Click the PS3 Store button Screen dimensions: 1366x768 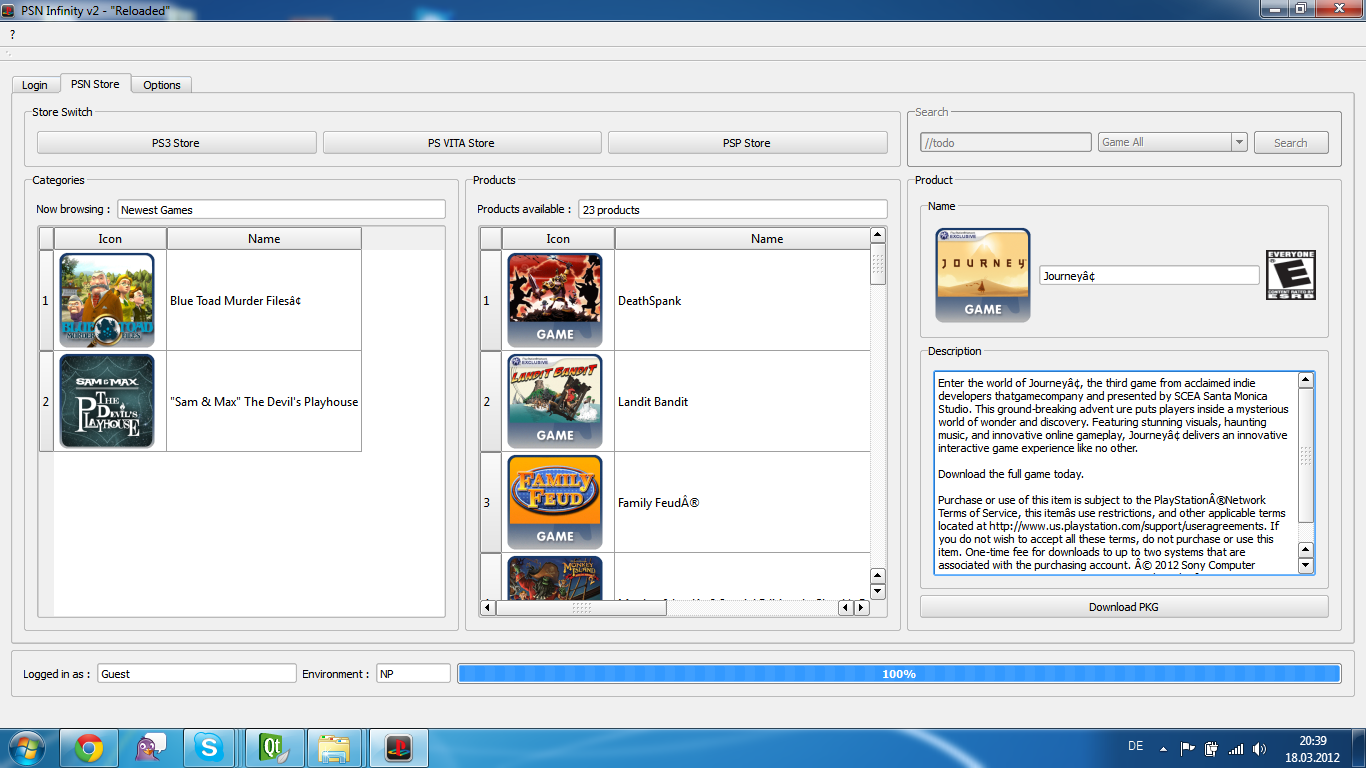coord(176,143)
